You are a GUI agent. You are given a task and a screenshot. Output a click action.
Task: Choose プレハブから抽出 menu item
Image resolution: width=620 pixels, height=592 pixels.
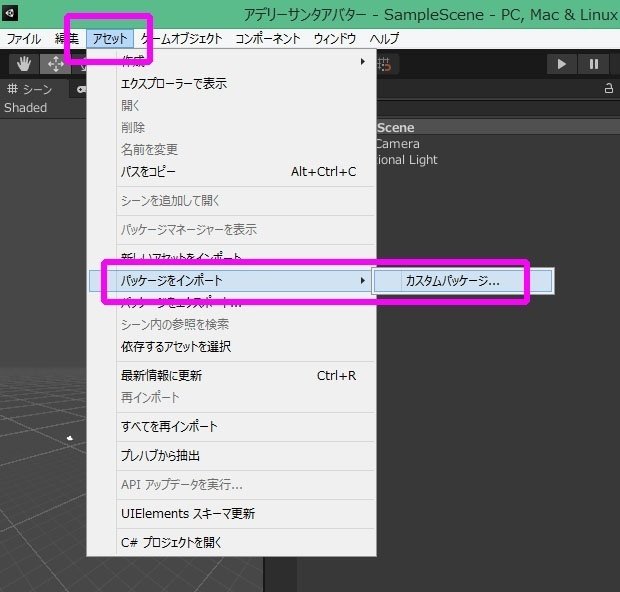231,456
